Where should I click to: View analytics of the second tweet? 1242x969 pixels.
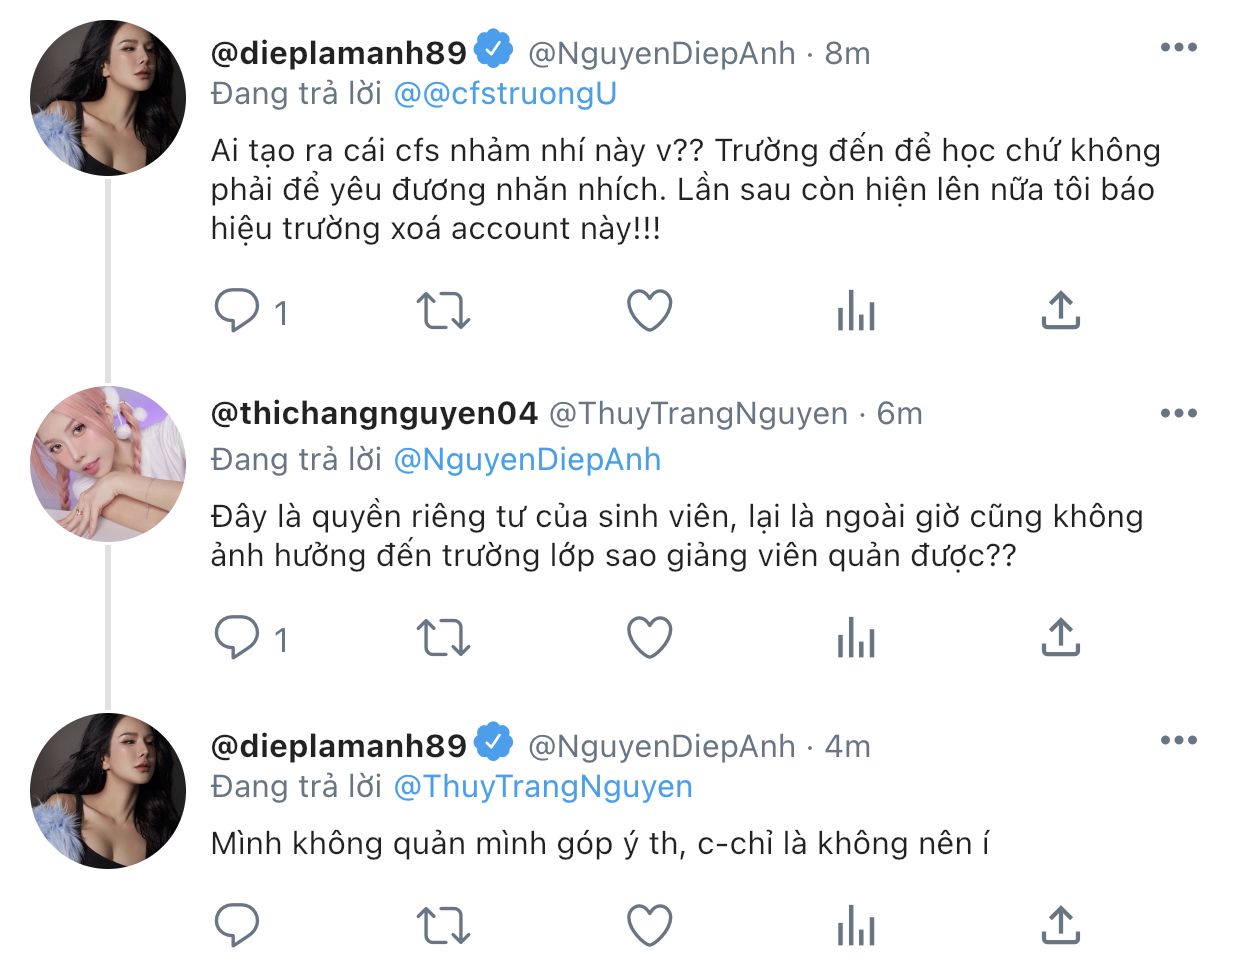(855, 637)
